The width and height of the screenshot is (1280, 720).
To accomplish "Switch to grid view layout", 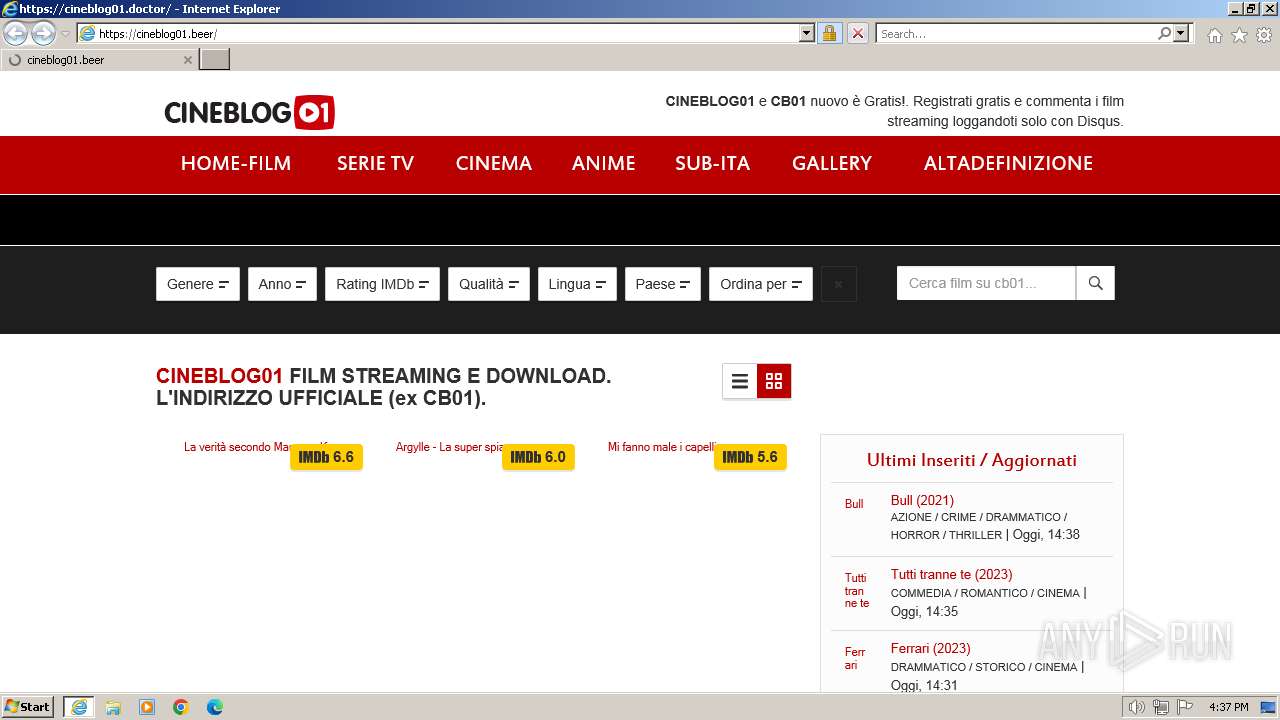I will click(774, 381).
